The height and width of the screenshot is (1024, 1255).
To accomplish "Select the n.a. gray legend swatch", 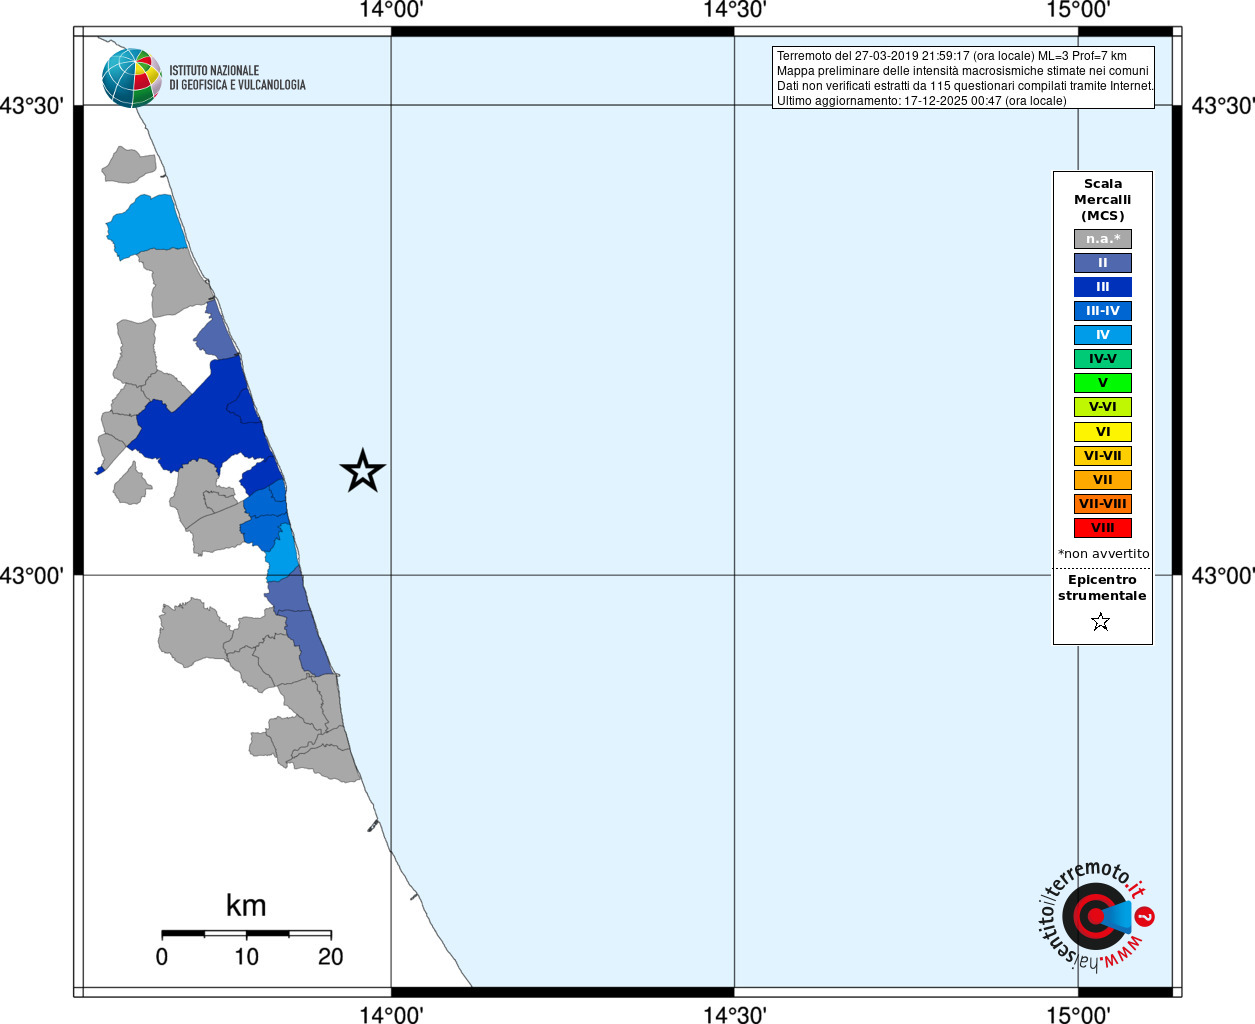I will coord(1102,239).
